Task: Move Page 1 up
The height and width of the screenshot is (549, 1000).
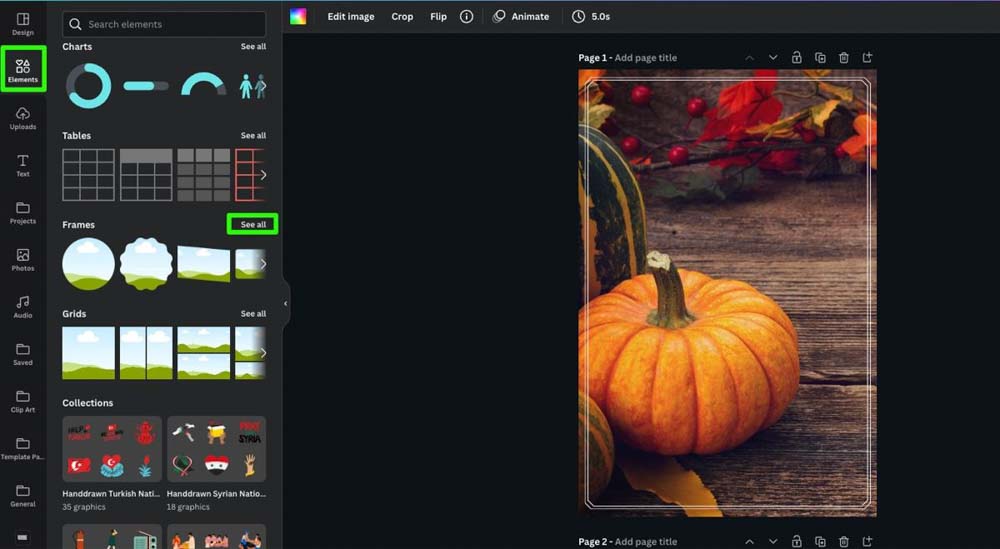Action: 750,57
